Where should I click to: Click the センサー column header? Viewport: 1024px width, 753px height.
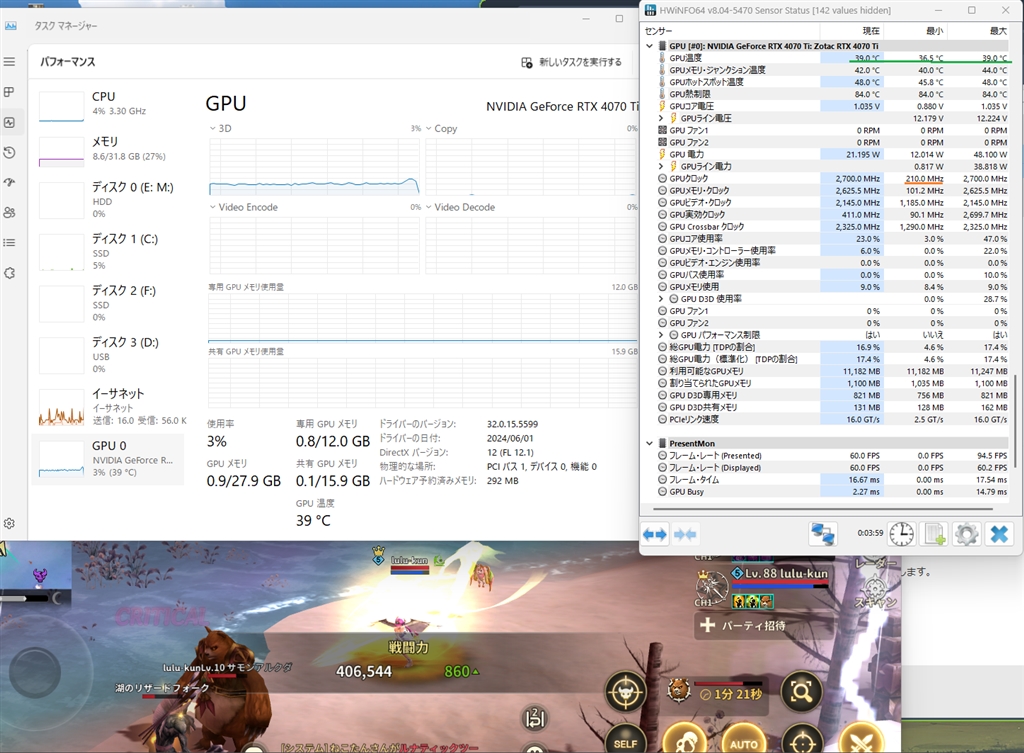[730, 31]
